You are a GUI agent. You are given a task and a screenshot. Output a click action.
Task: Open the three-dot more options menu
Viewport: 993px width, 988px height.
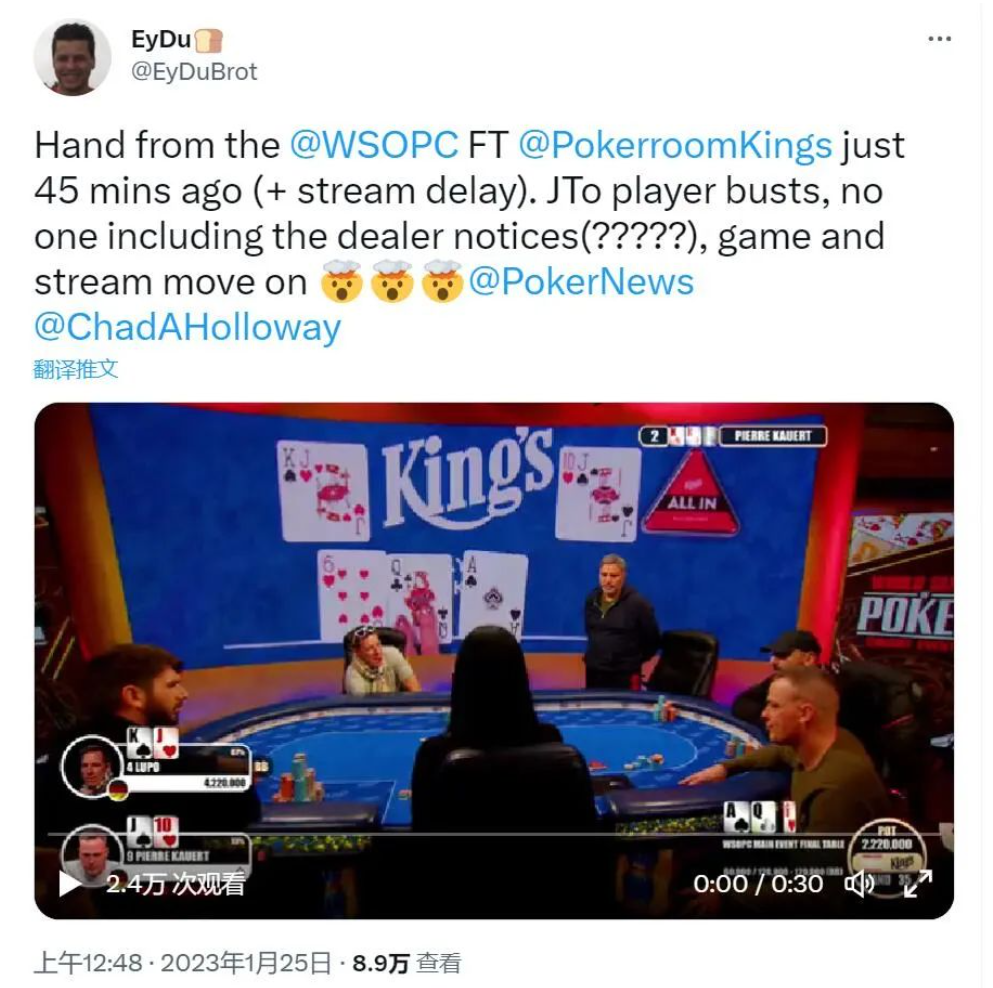tap(939, 39)
